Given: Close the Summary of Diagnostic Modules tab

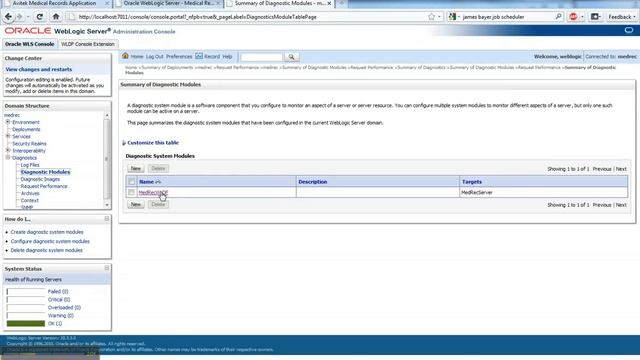Looking at the screenshot, I should pos(329,3).
